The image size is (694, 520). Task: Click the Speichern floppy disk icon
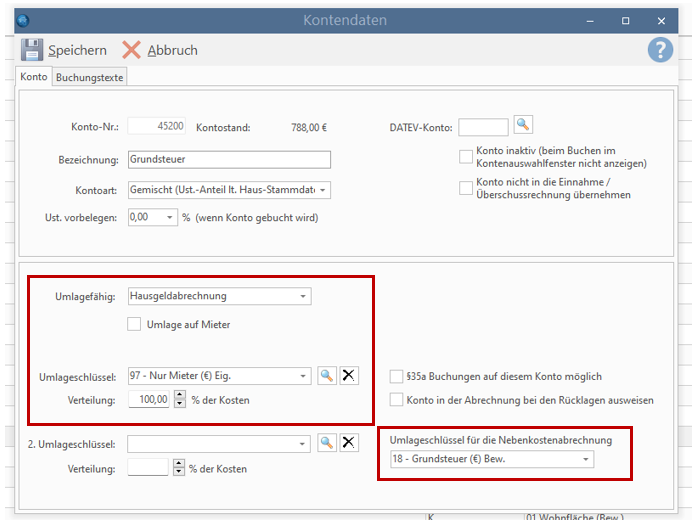click(x=32, y=50)
